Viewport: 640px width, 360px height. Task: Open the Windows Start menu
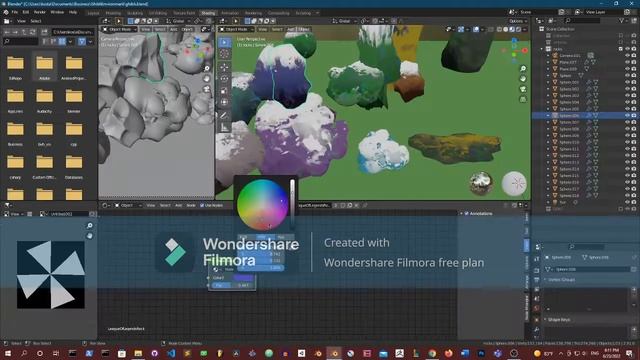pos(7,353)
